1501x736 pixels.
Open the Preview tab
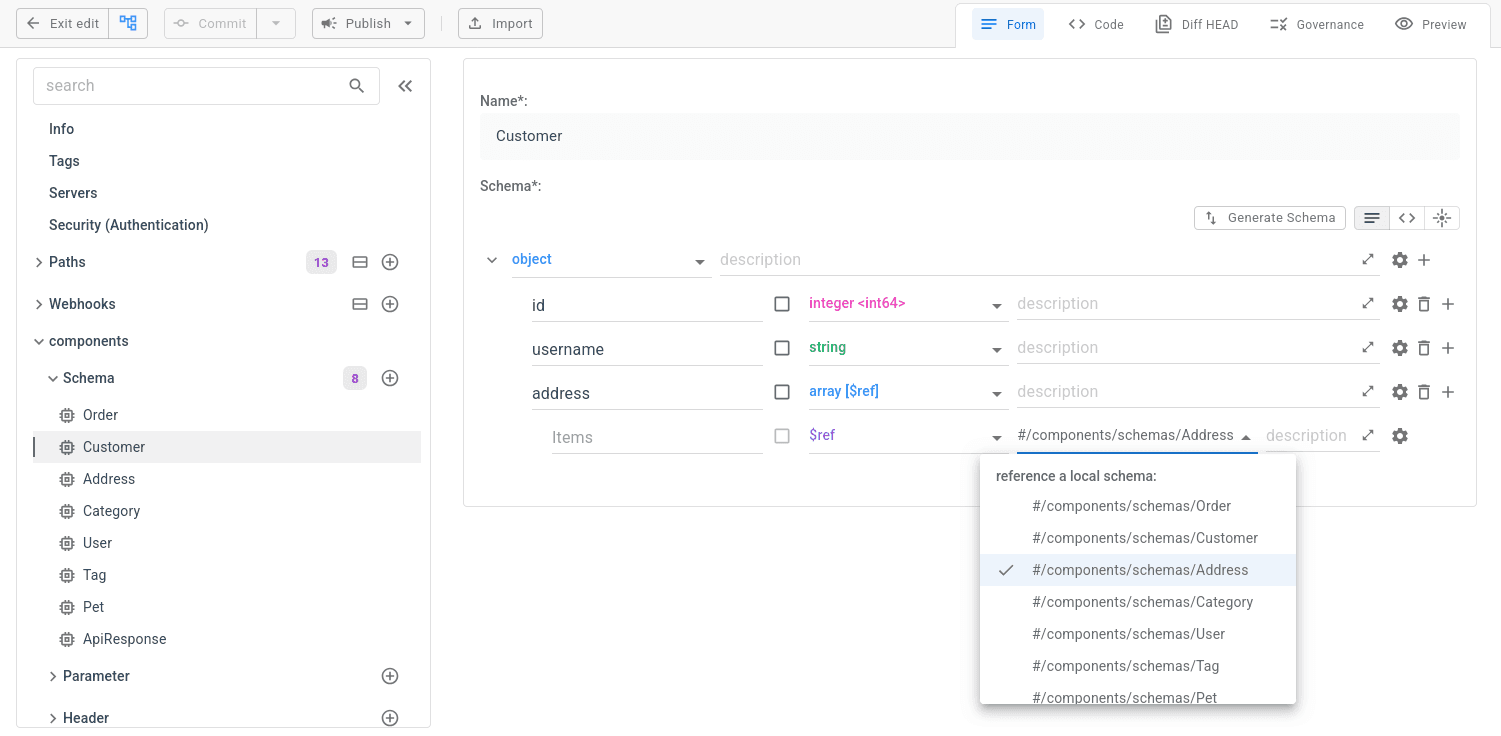1431,24
